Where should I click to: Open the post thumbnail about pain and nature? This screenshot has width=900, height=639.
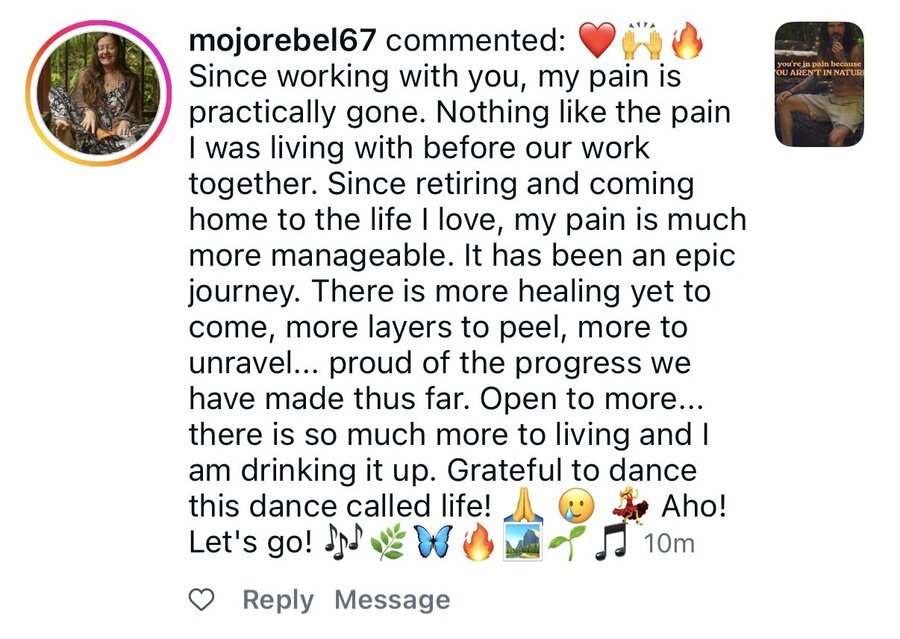[x=819, y=84]
